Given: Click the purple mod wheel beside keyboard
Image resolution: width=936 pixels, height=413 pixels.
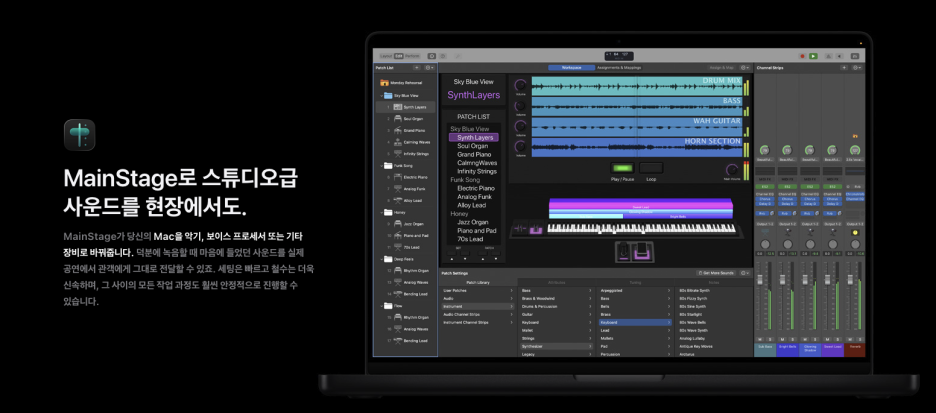Looking at the screenshot, I should pyautogui.click(x=536, y=229).
